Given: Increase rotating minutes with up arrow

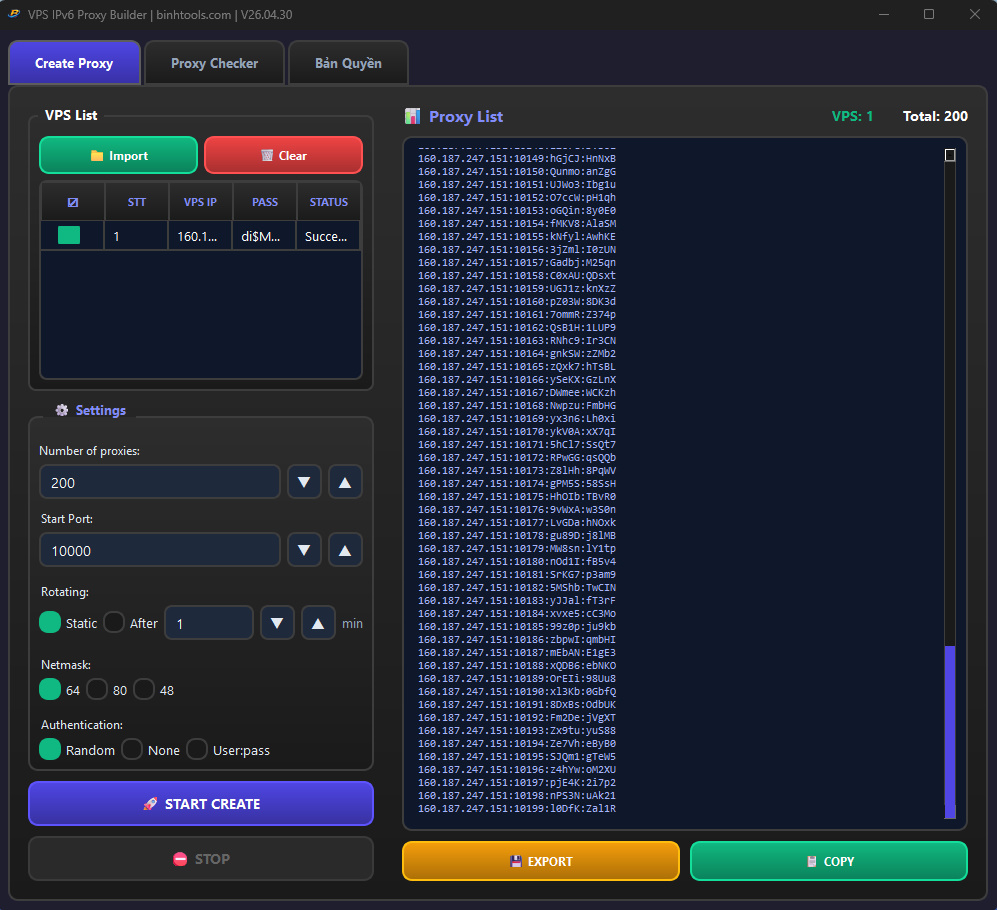Looking at the screenshot, I should pos(318,623).
